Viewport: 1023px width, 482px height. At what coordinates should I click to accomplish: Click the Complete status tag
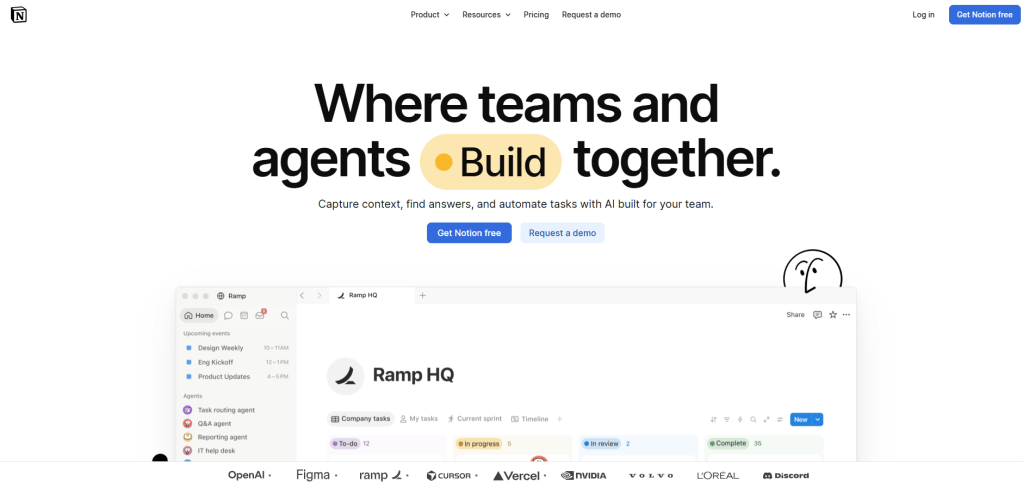pyautogui.click(x=727, y=444)
